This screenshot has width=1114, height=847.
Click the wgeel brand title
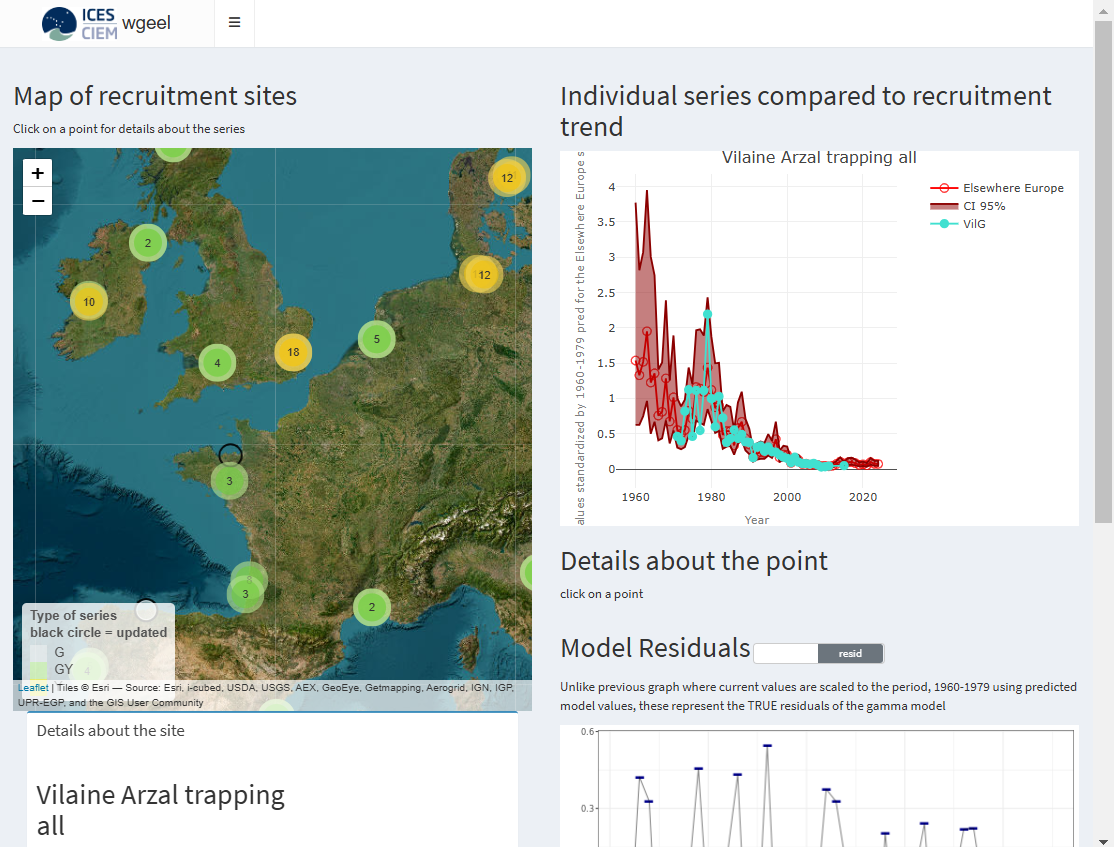(x=146, y=23)
